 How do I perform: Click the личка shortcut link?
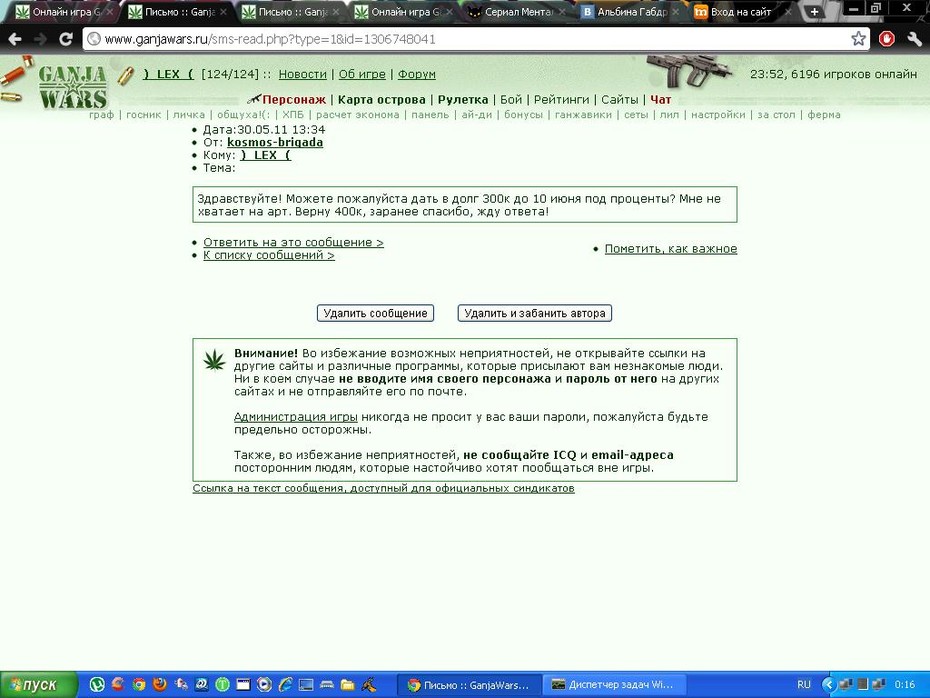[189, 114]
